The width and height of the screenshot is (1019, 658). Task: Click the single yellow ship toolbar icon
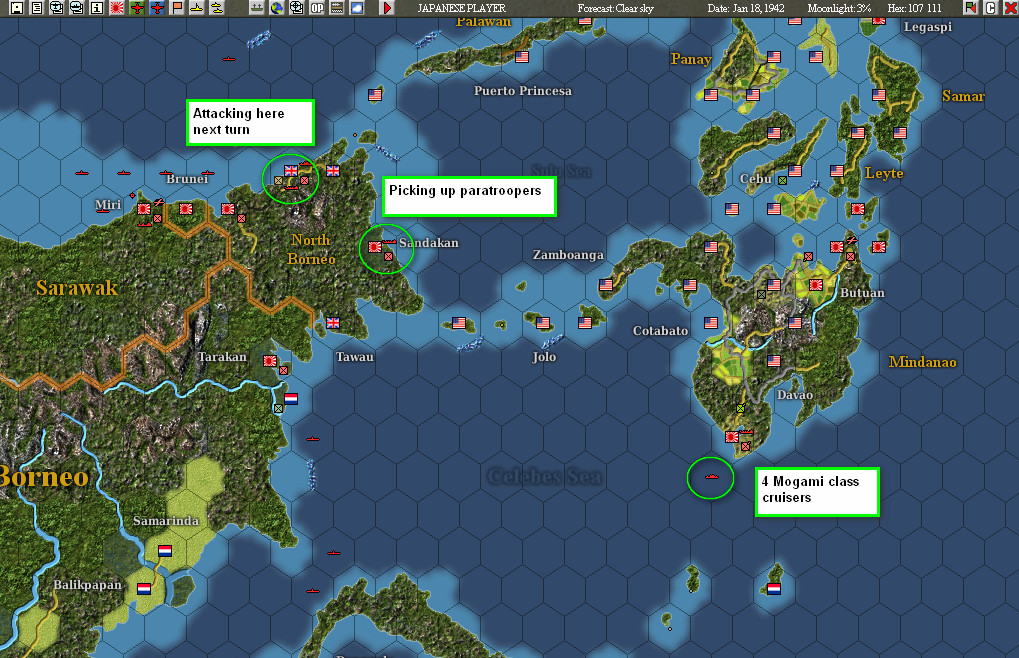tap(197, 8)
